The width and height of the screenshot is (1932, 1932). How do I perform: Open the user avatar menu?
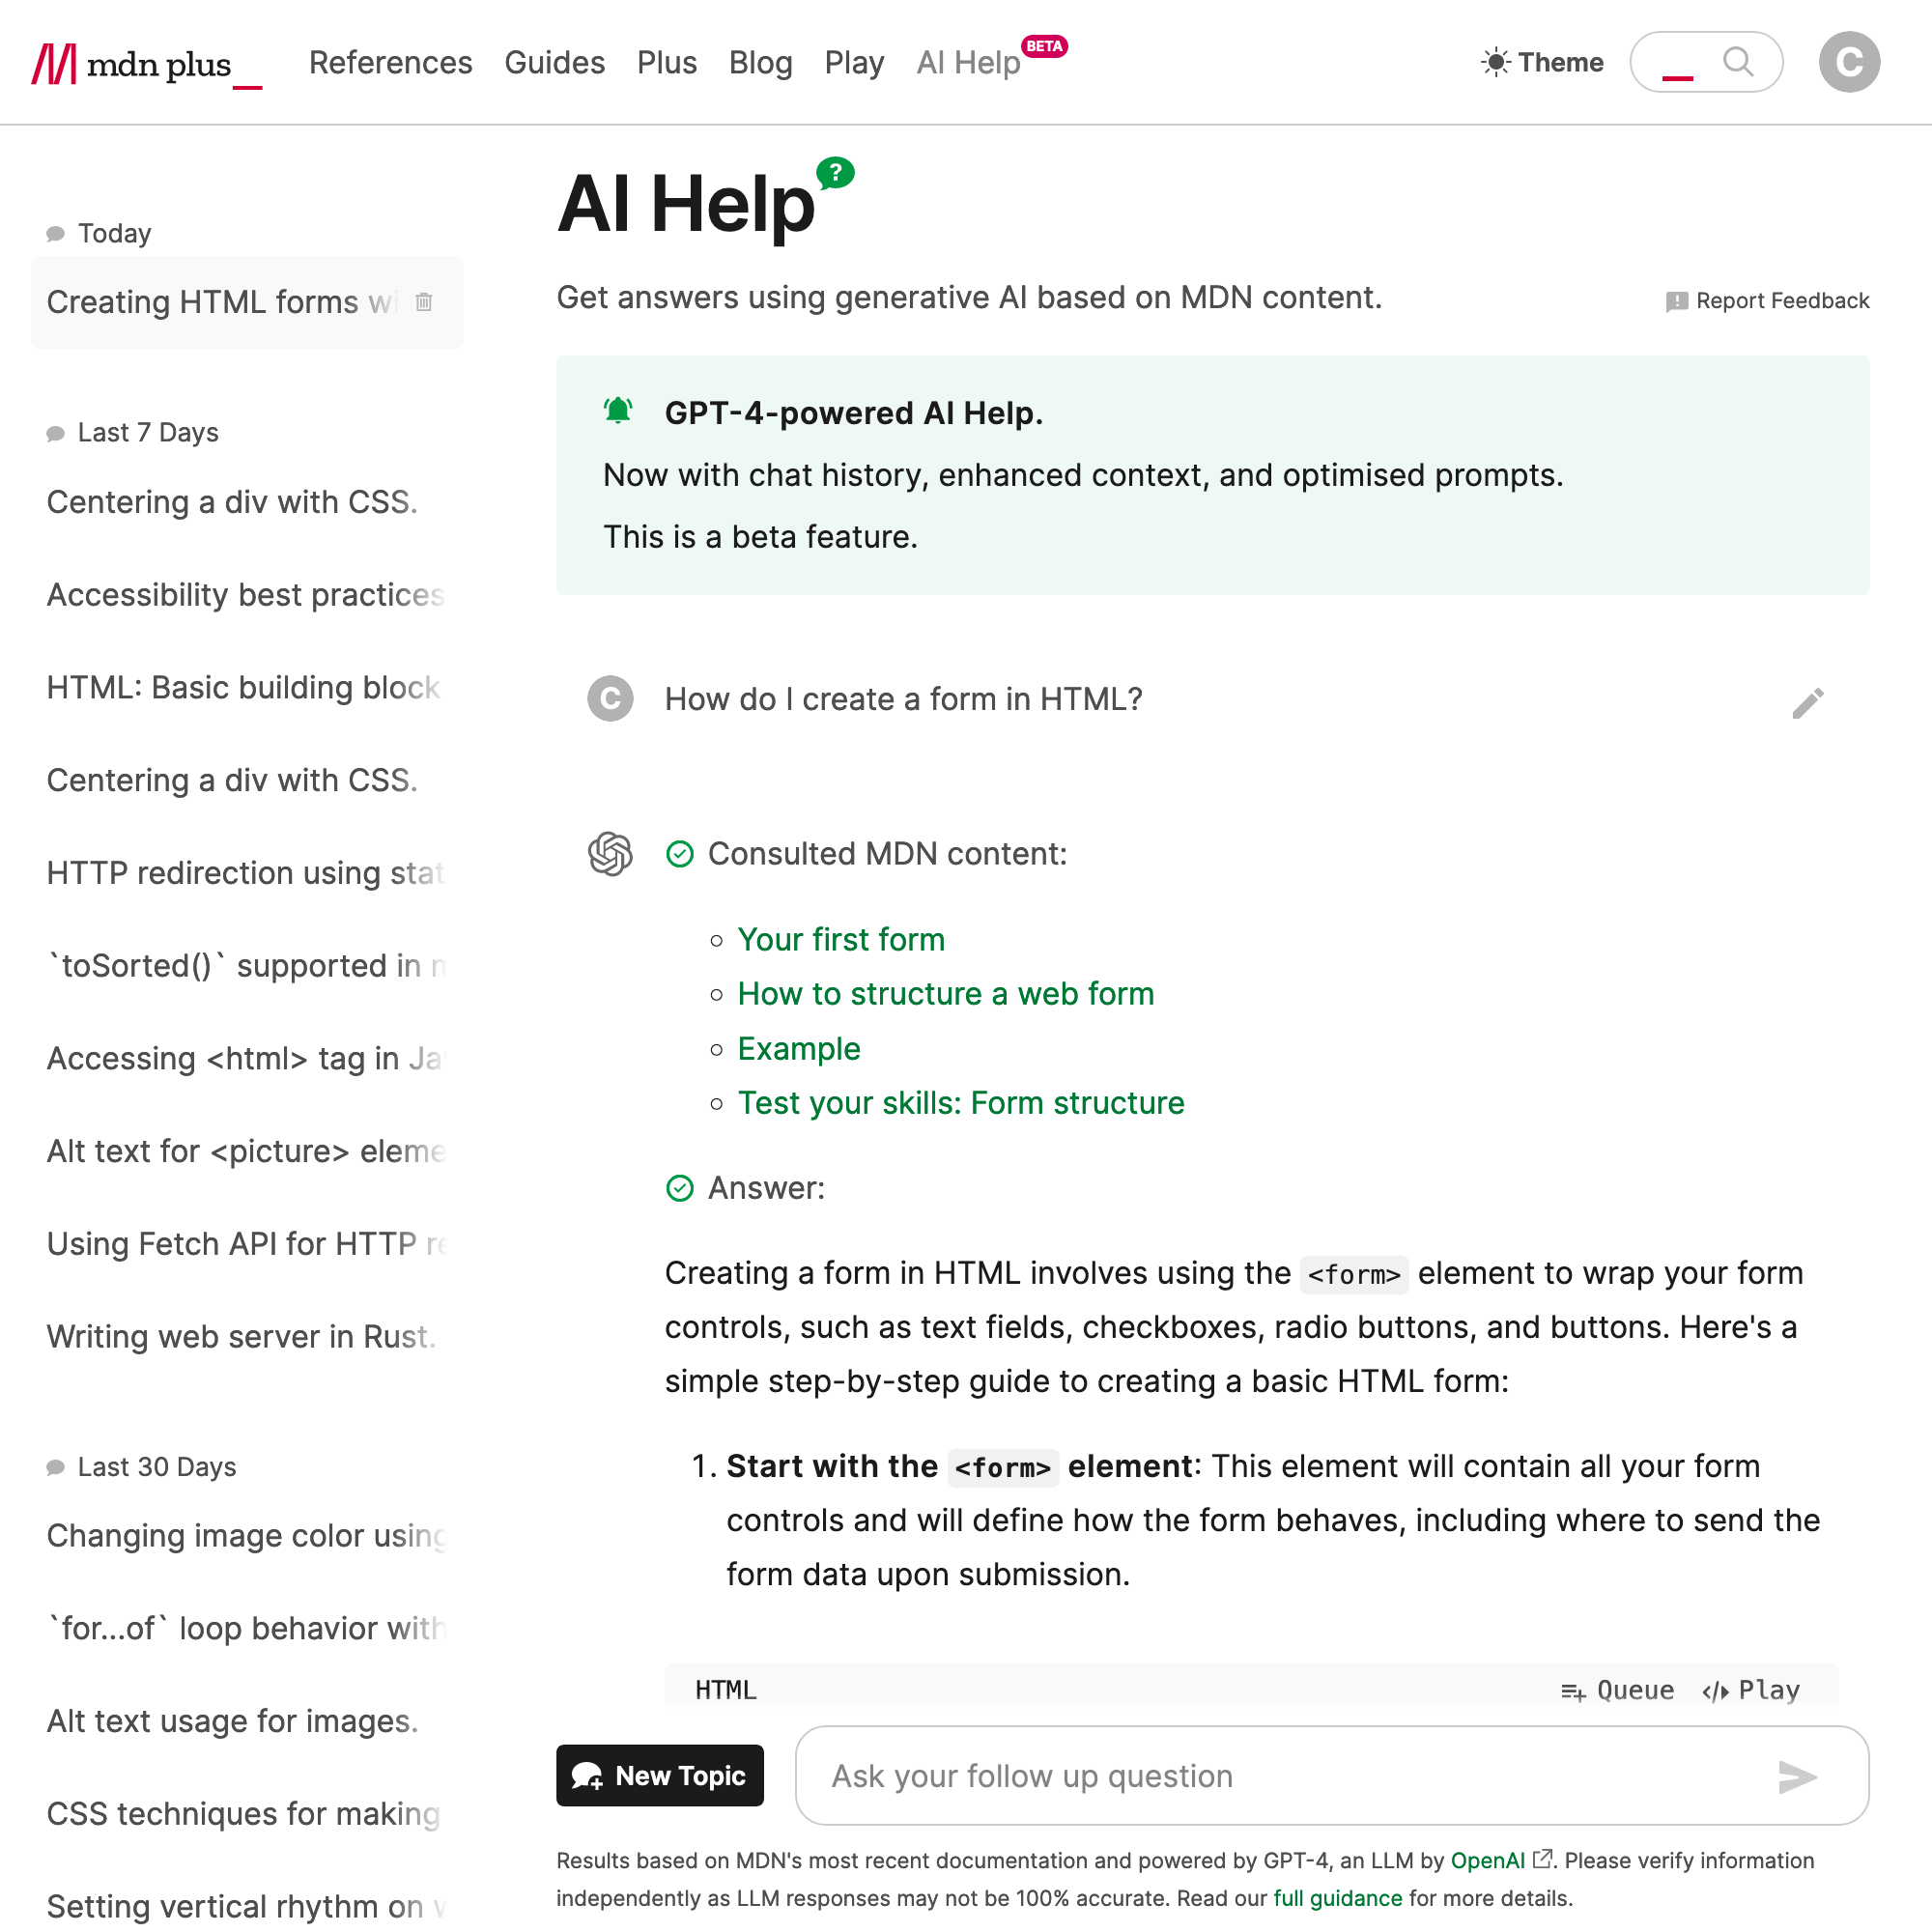point(1848,62)
